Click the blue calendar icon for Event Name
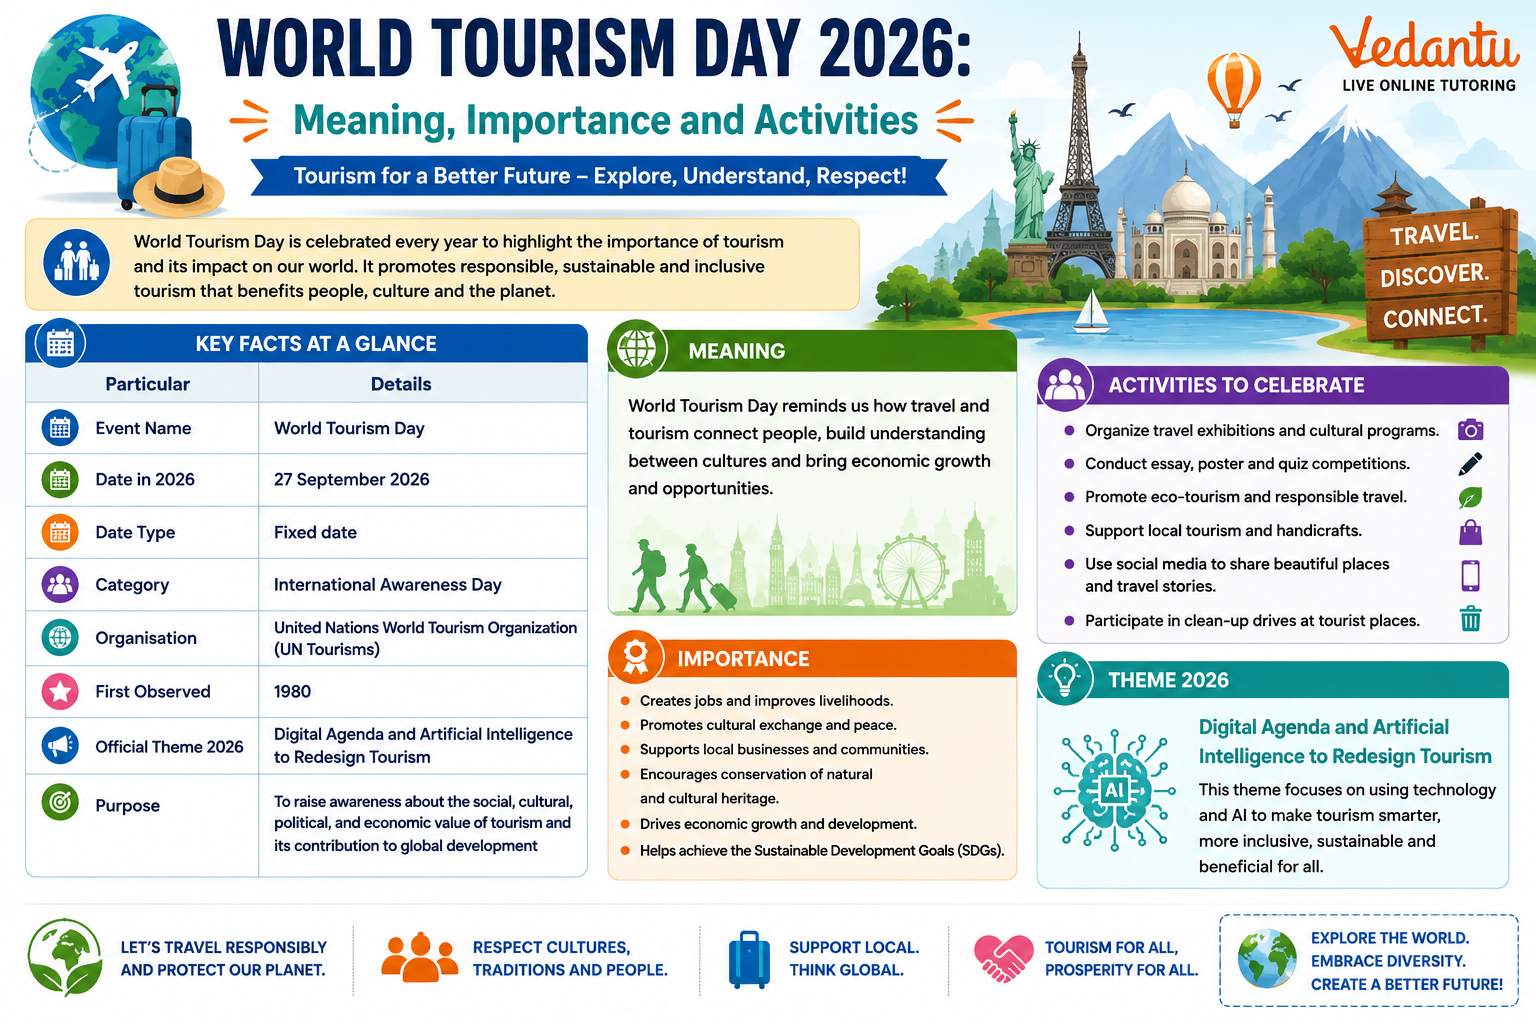 coord(60,428)
